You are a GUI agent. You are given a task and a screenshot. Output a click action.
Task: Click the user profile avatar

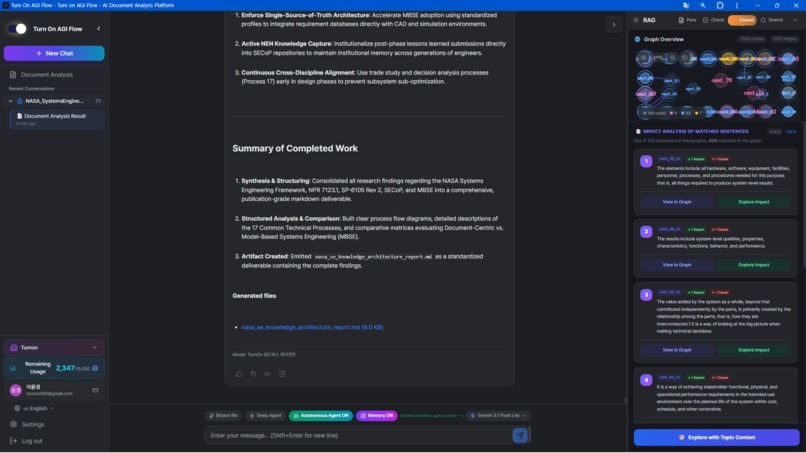click(x=15, y=390)
